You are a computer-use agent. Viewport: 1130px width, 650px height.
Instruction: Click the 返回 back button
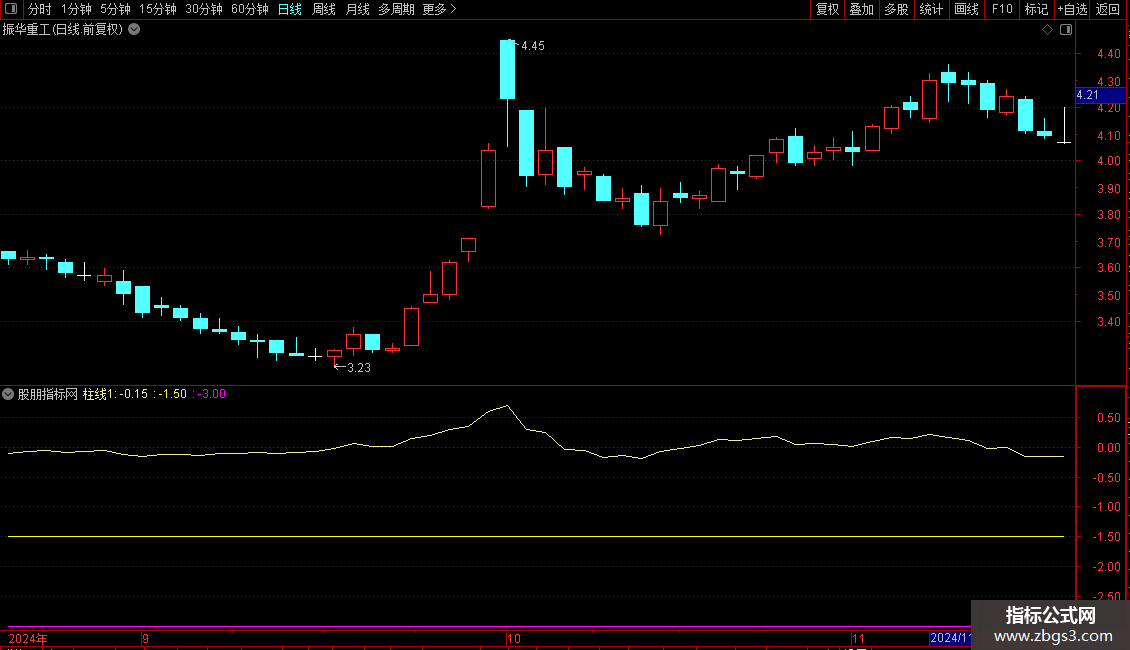1108,9
